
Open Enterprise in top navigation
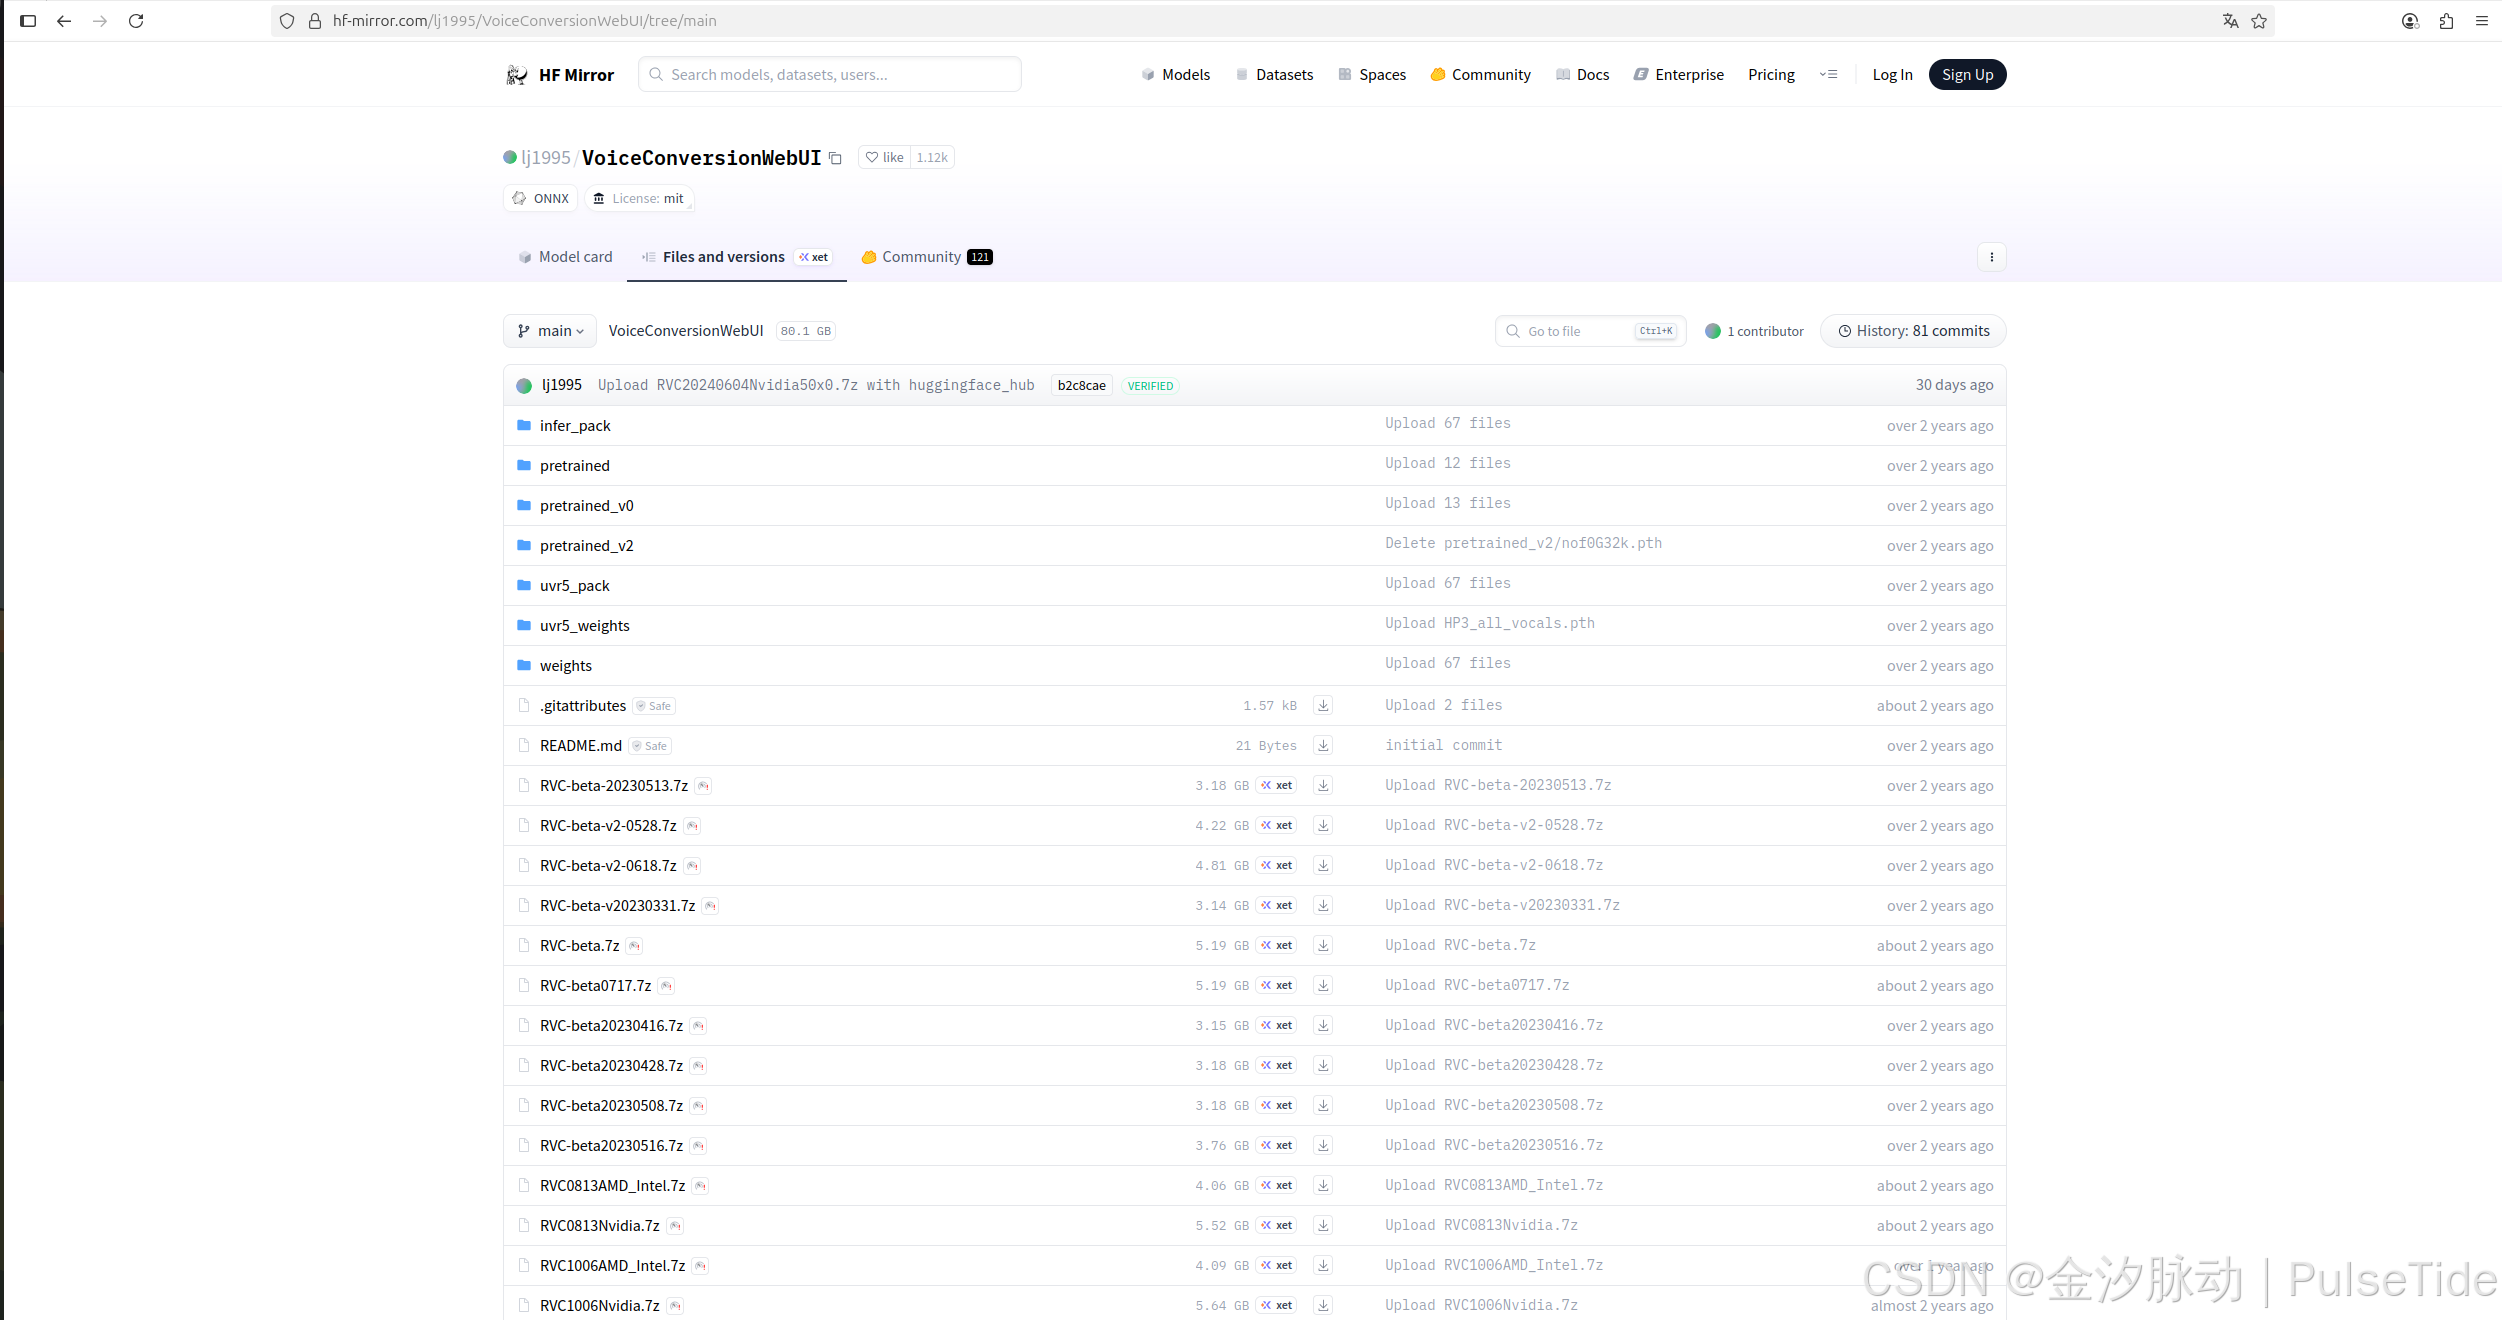[x=1679, y=75]
